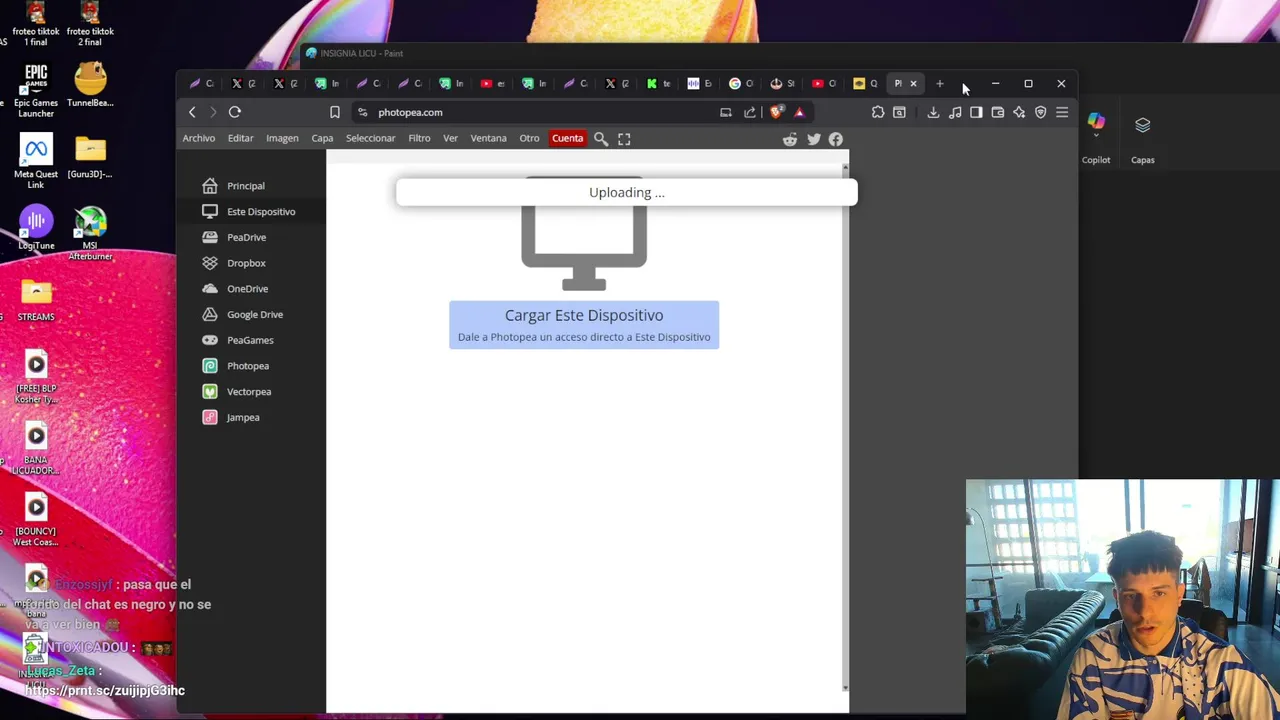The image size is (1280, 720).
Task: Open the browser media music note icon
Action: click(x=955, y=112)
